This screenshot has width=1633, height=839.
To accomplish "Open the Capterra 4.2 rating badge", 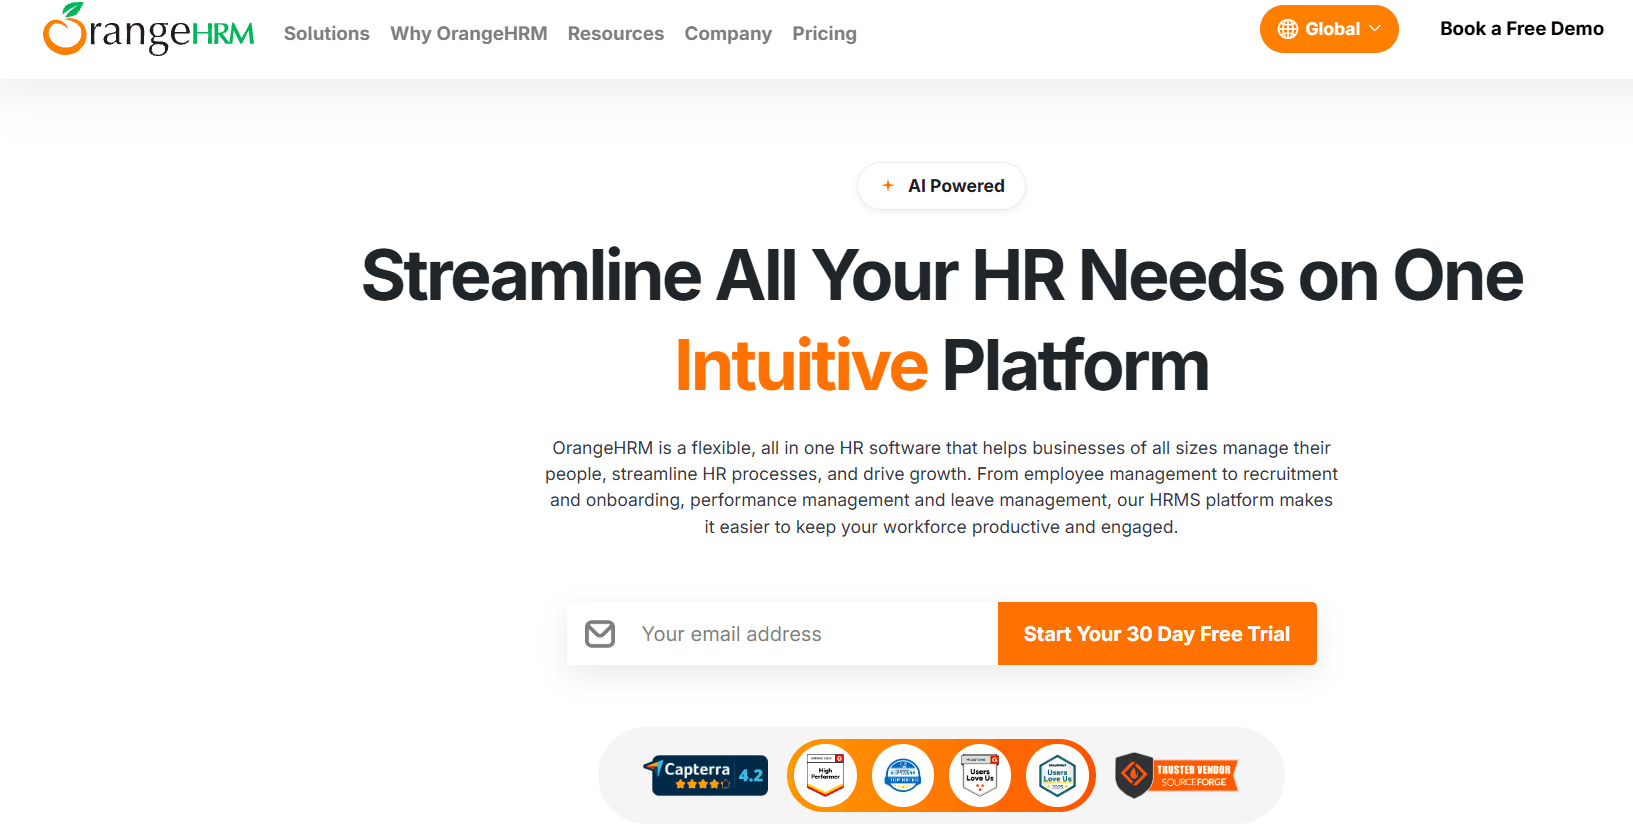I will click(x=706, y=775).
